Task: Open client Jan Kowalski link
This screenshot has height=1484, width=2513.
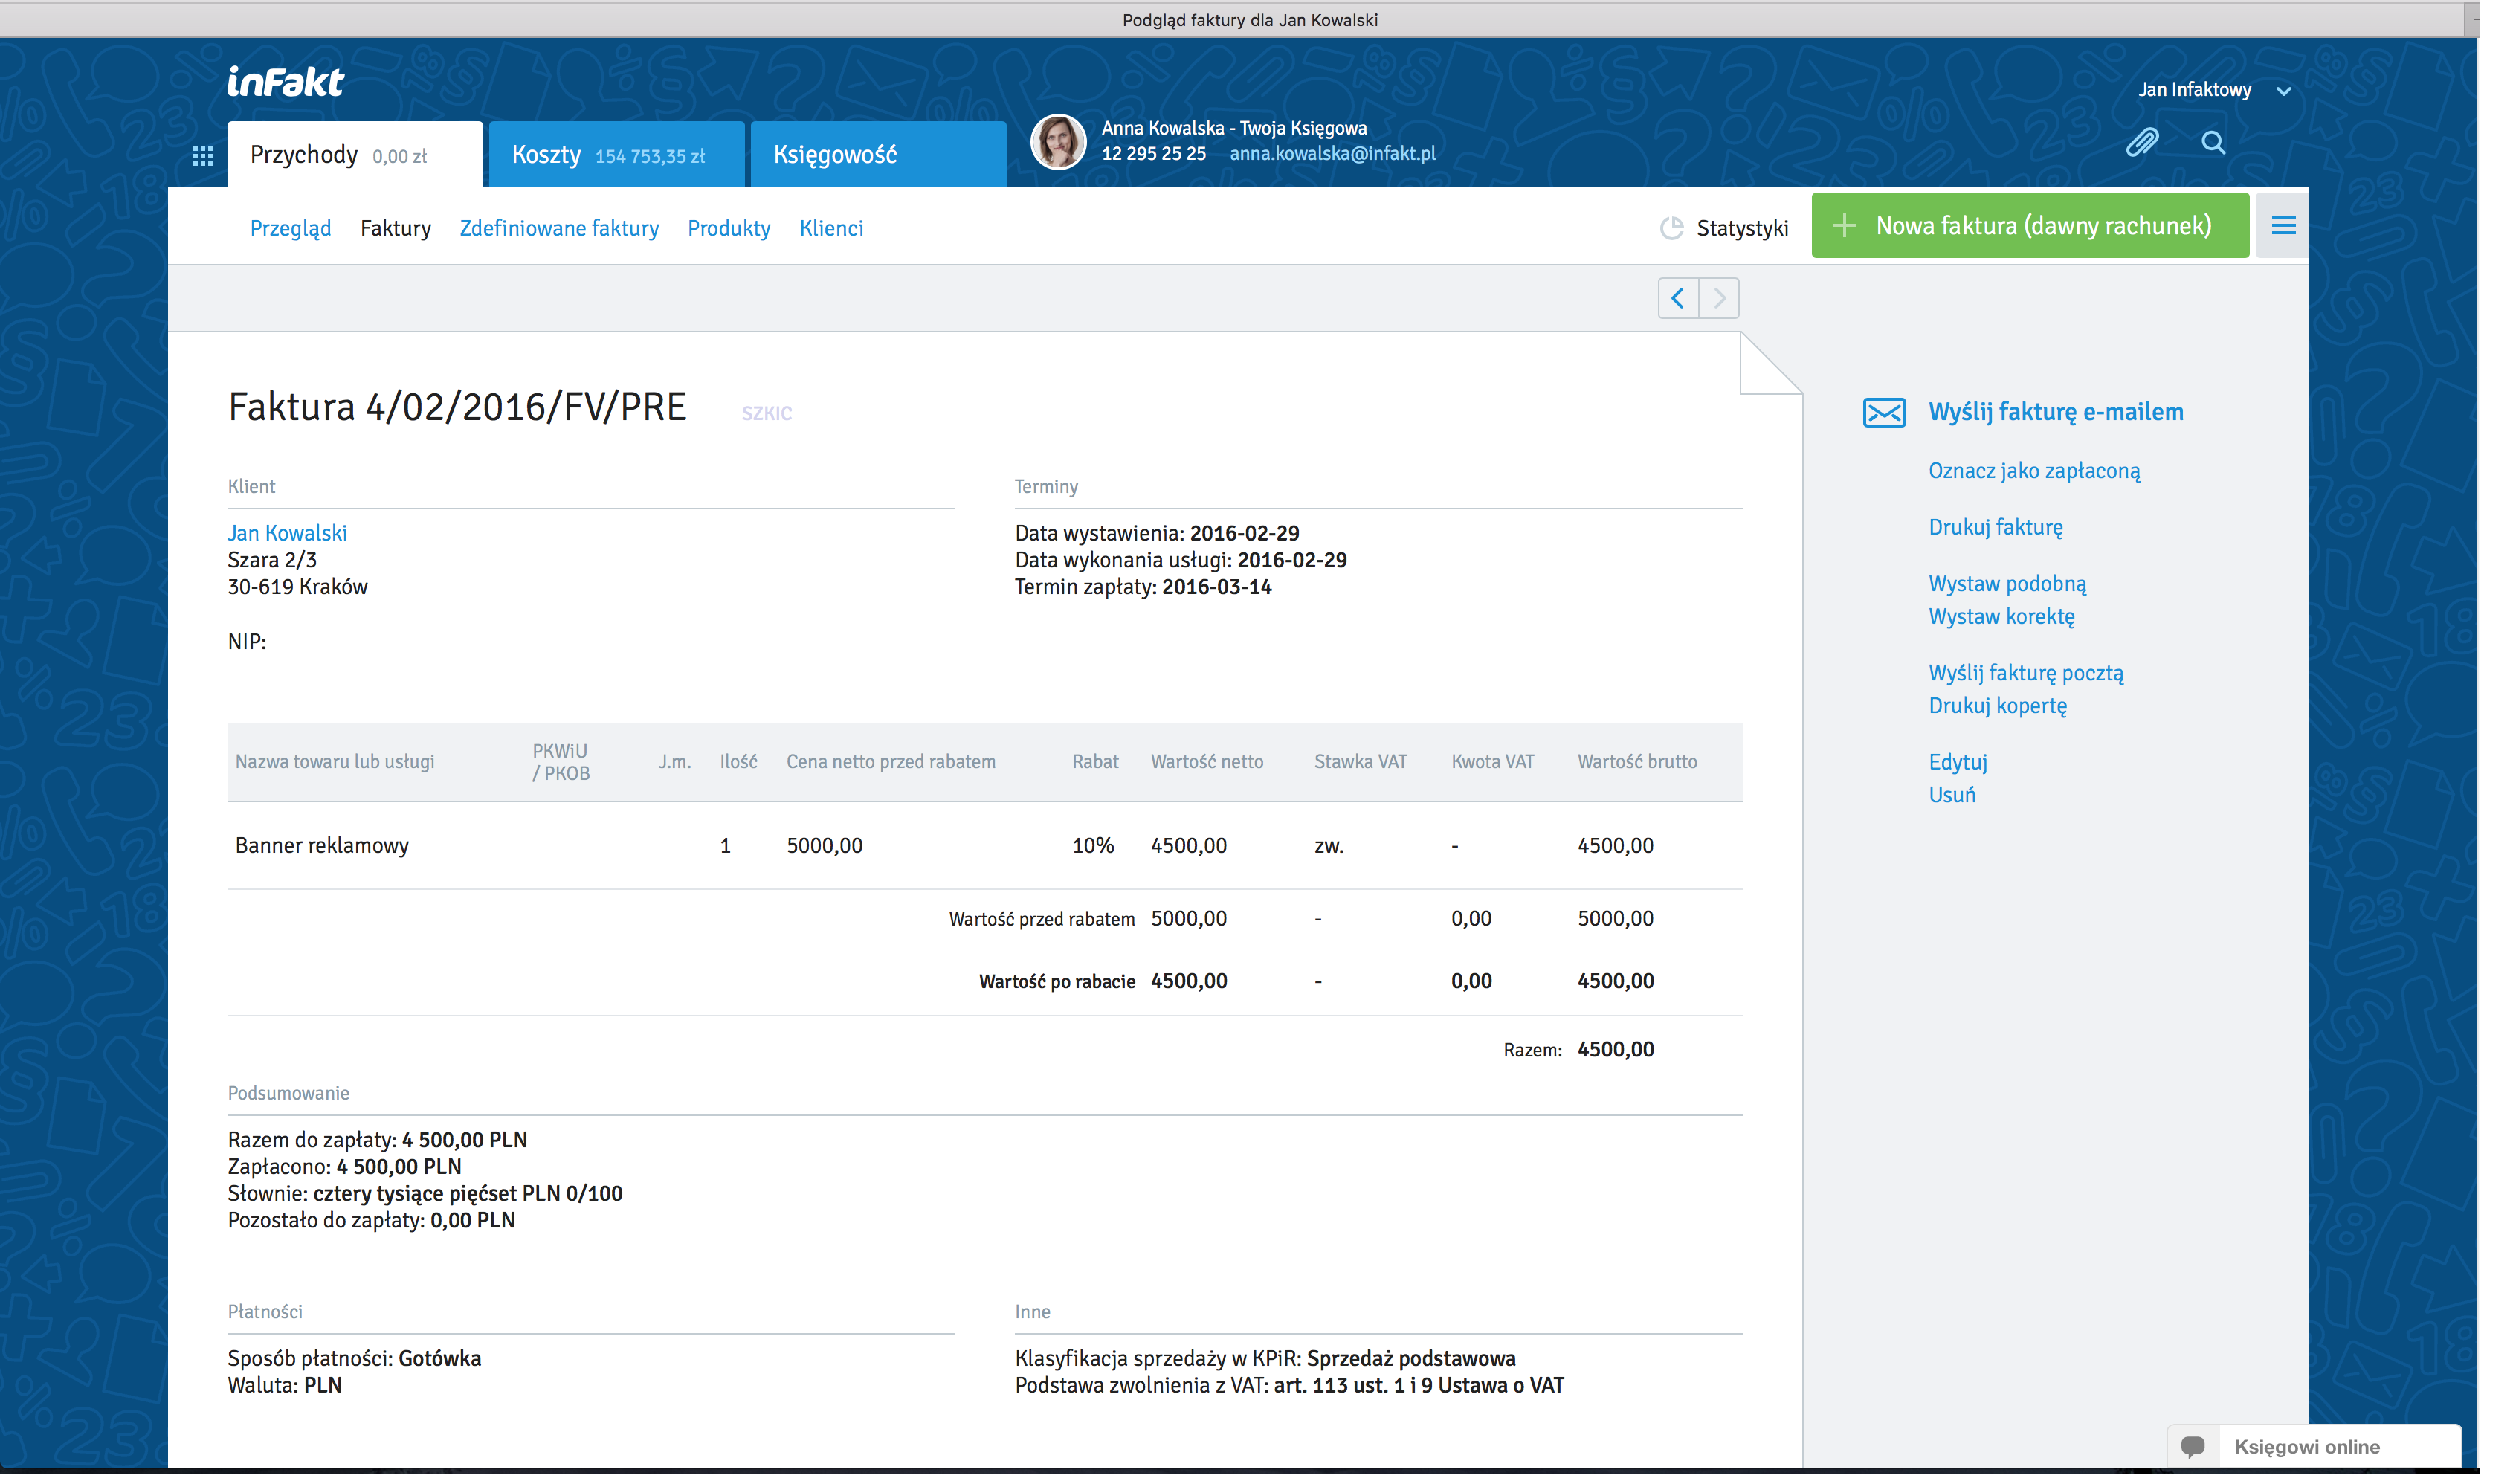Action: point(287,534)
